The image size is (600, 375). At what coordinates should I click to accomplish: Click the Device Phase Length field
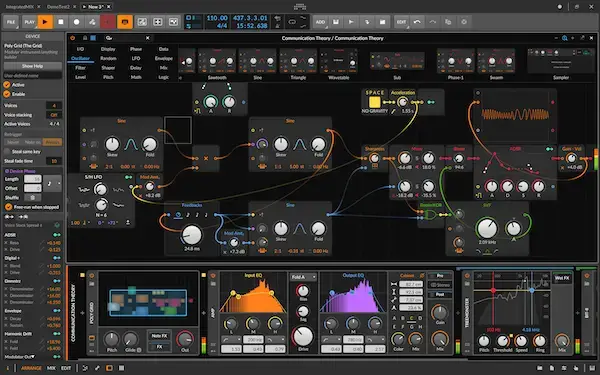coord(33,179)
